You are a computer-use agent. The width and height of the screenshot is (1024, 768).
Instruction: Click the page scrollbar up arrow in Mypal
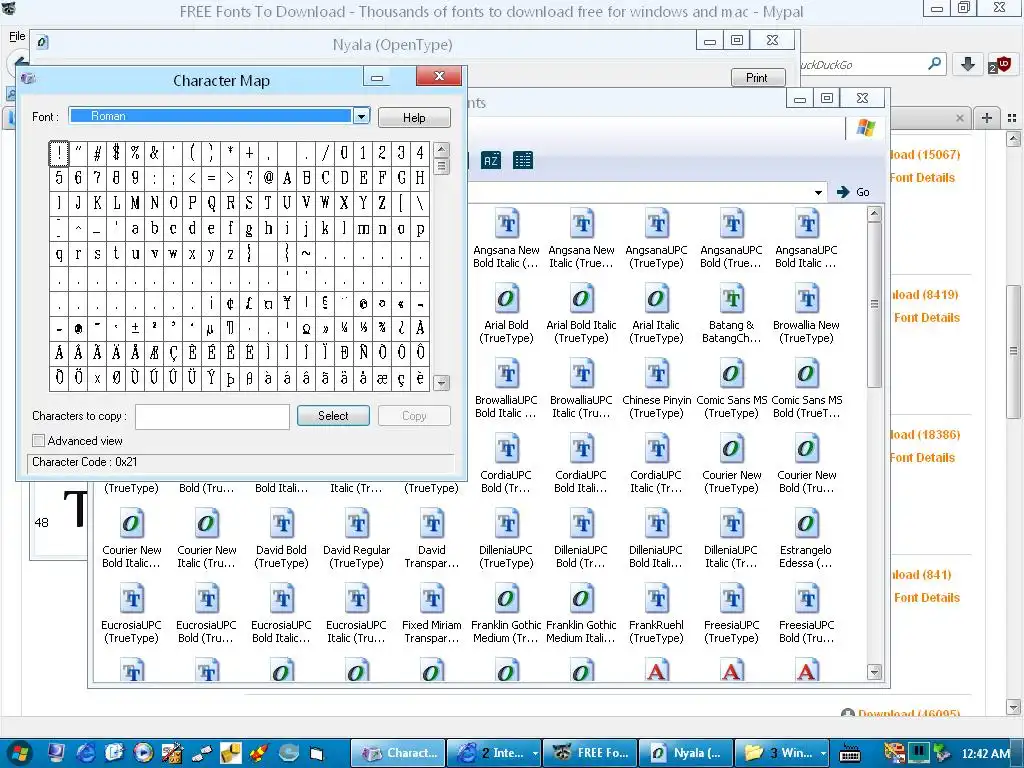1014,138
